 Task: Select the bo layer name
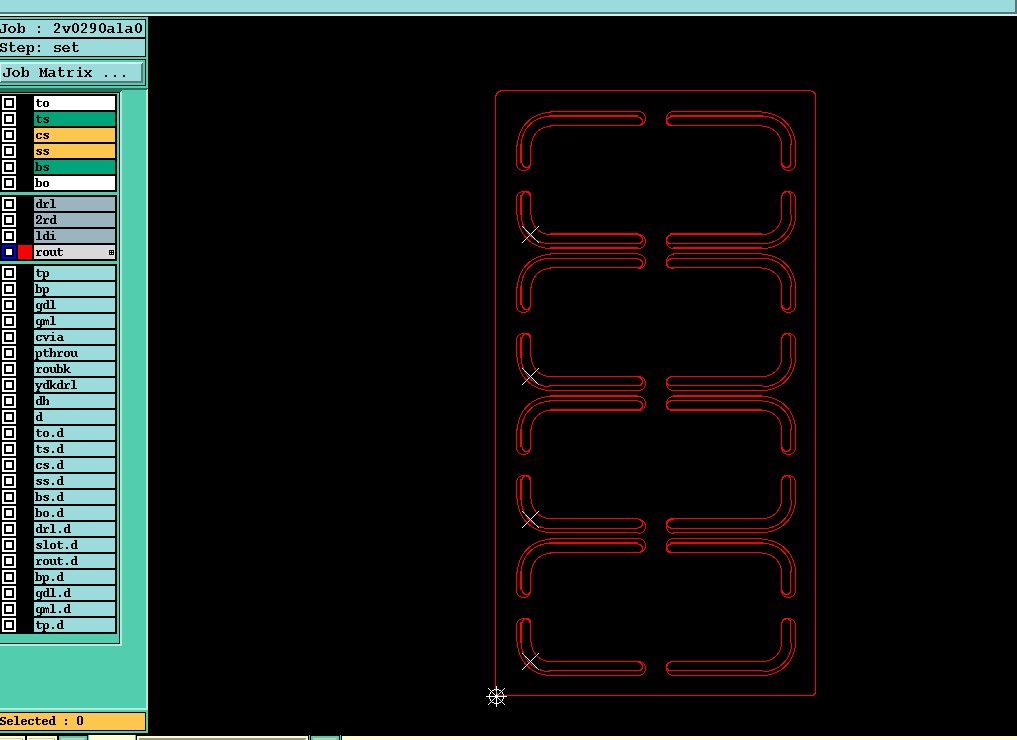(75, 183)
